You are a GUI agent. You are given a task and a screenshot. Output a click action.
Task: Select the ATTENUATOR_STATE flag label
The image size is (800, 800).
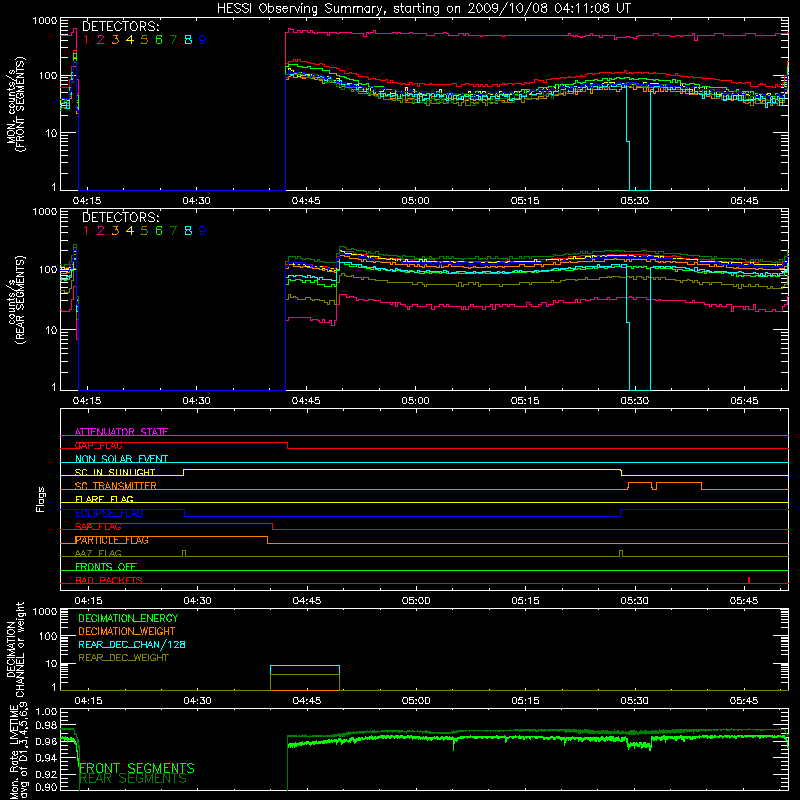121,432
